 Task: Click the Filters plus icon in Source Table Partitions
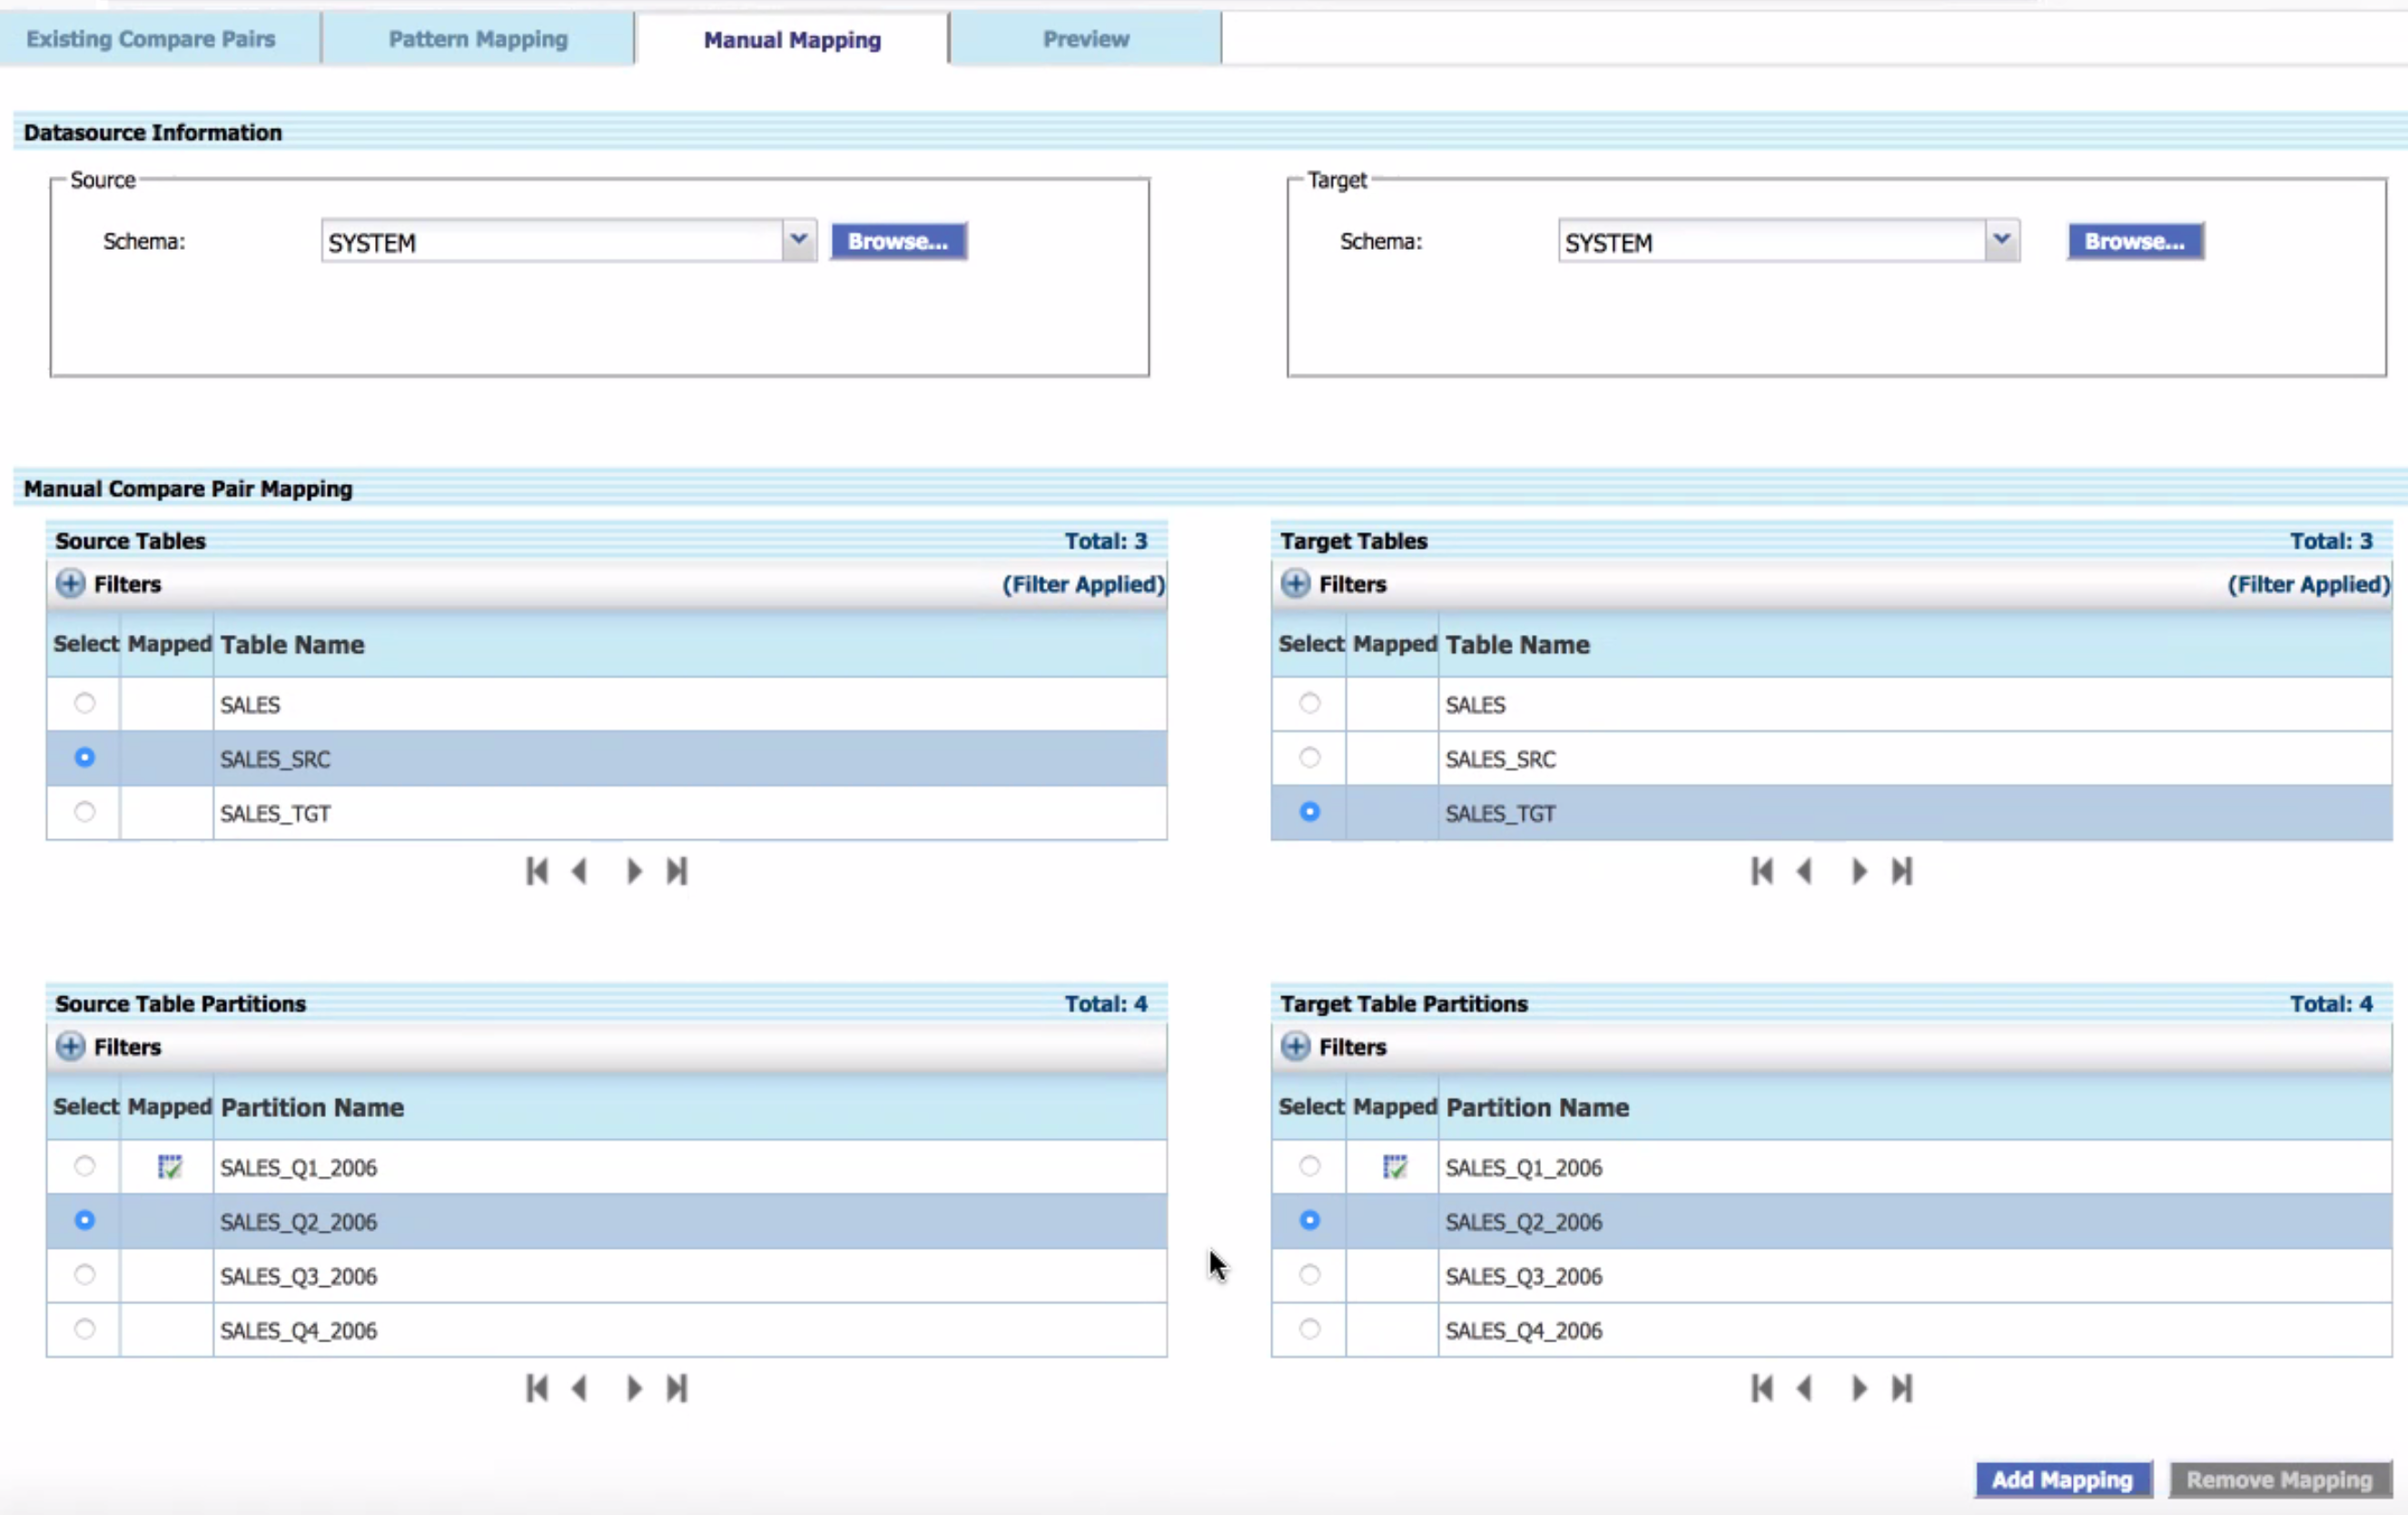tap(70, 1046)
